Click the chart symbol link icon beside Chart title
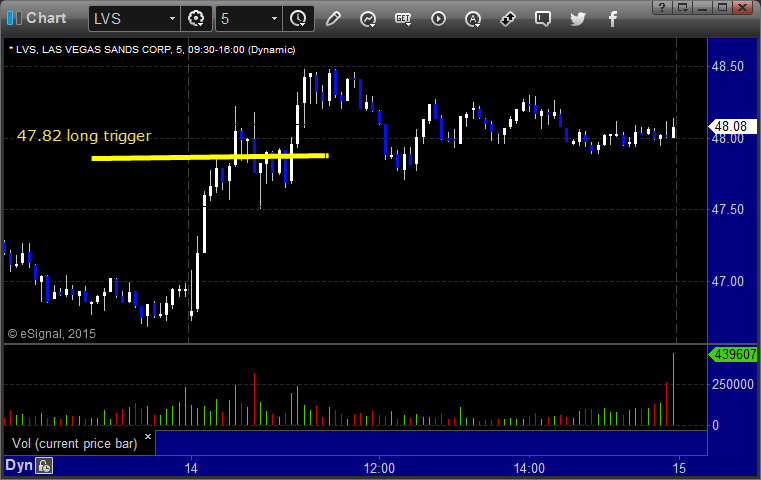The width and height of the screenshot is (761, 480). (14, 18)
